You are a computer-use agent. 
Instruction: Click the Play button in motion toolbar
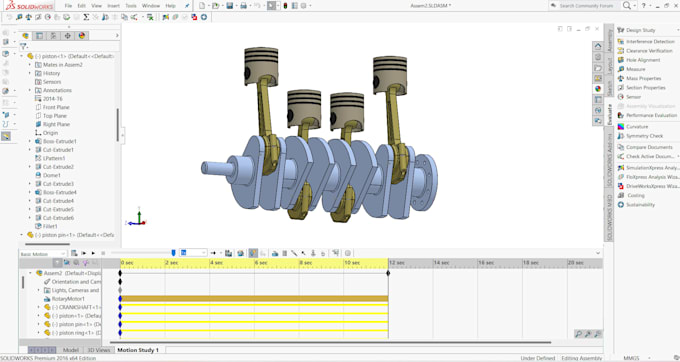[93, 253]
